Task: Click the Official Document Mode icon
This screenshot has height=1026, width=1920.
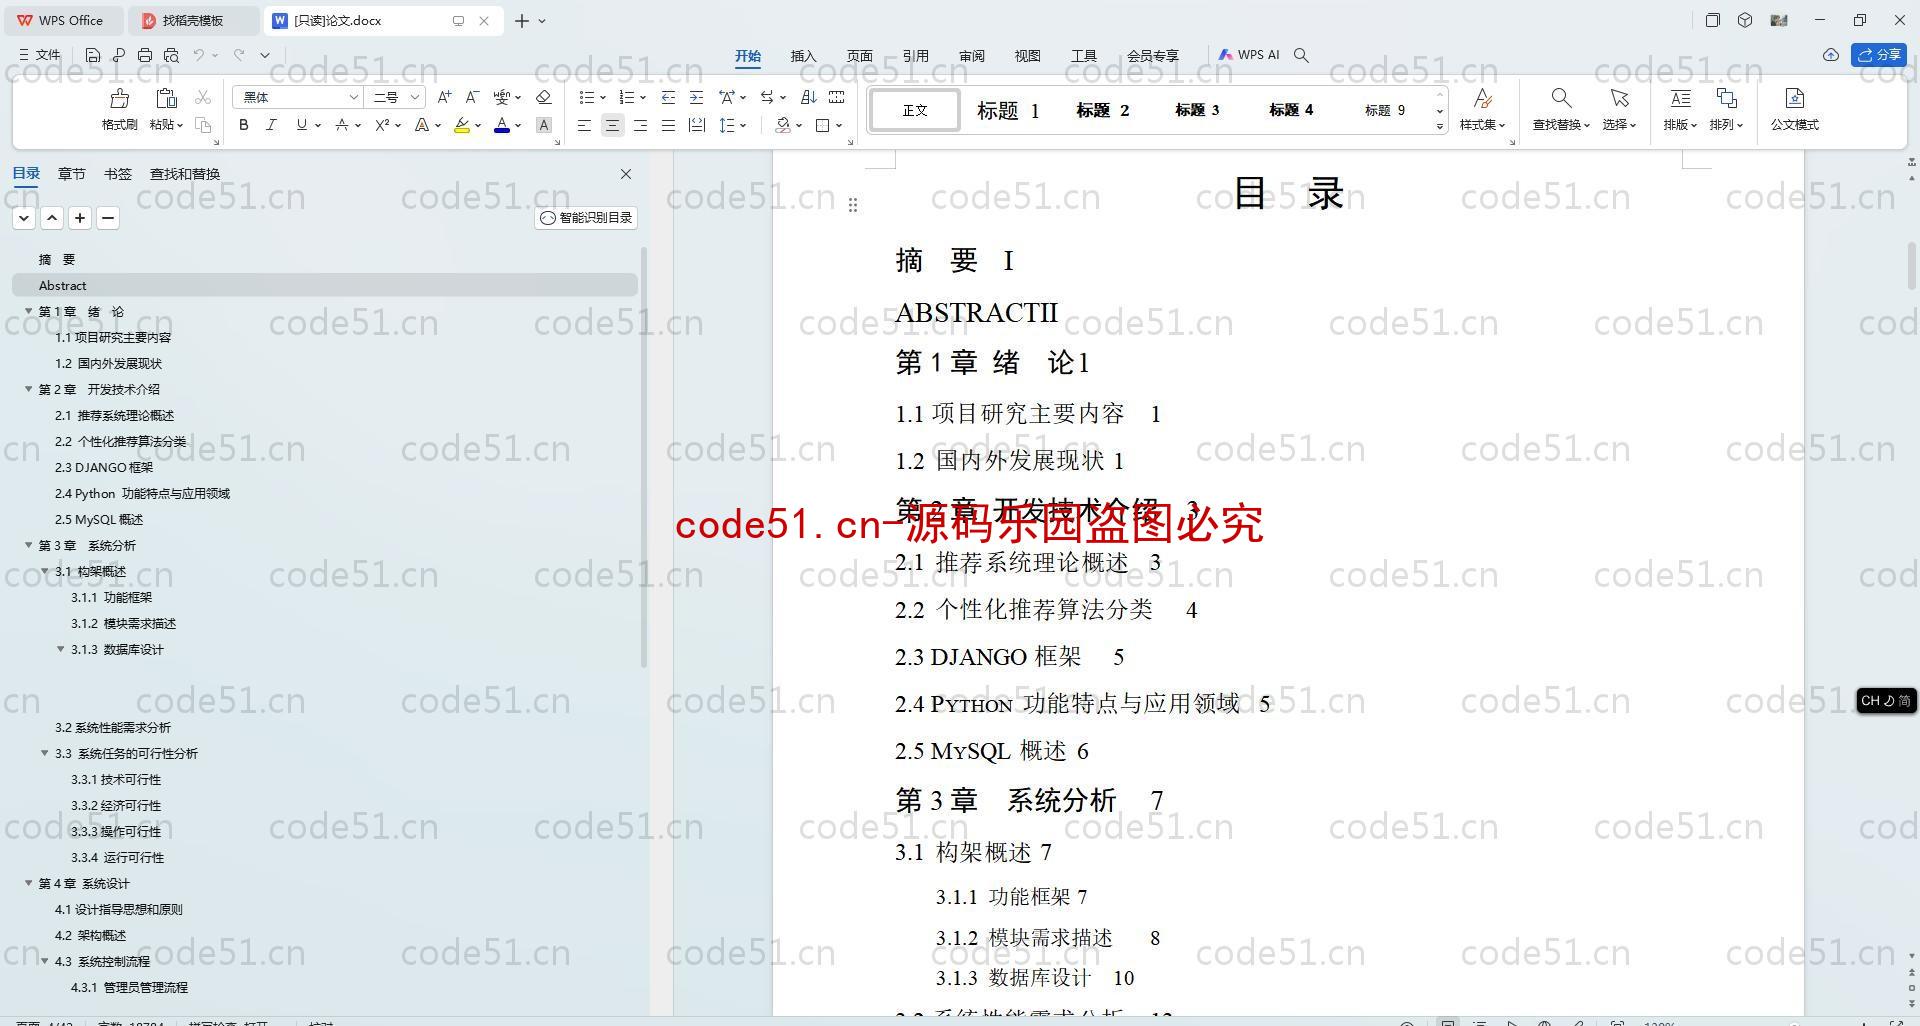Action: [1794, 98]
